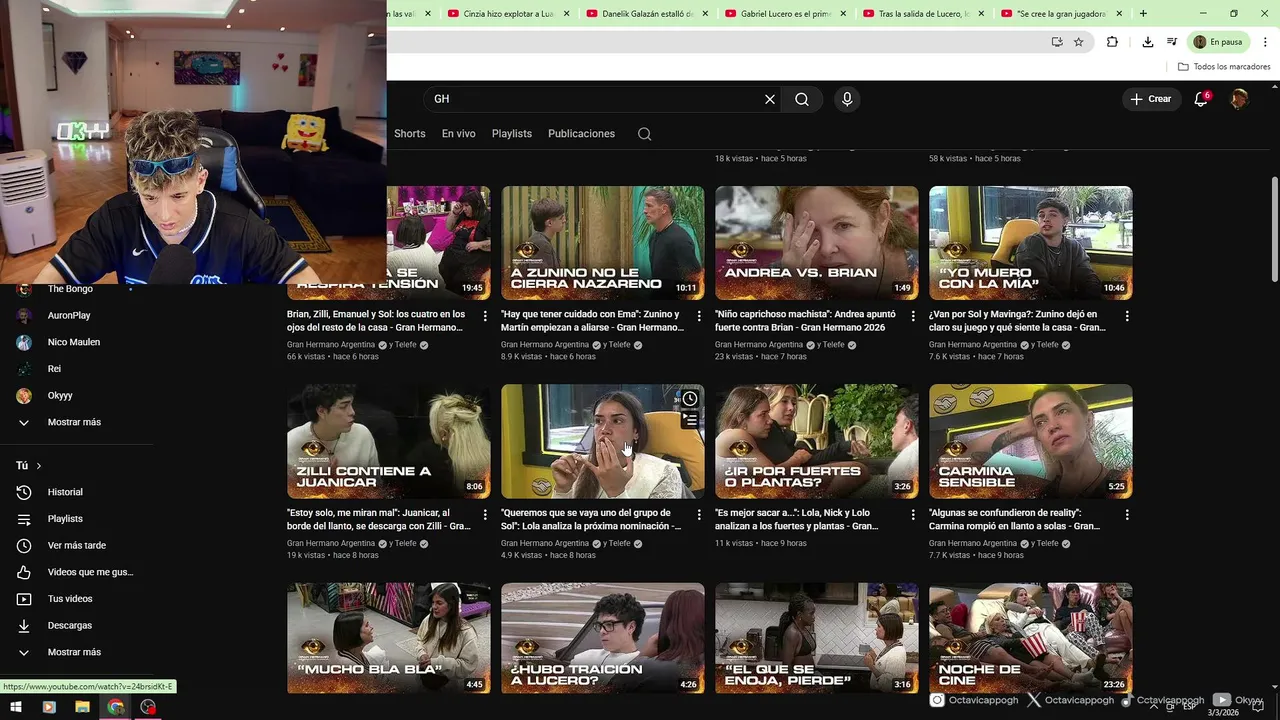Switch to 'Cinzia hizo explotar' browser tab
Image resolution: width=1280 pixels, height=720 pixels.
pyautogui.click(x=508, y=14)
